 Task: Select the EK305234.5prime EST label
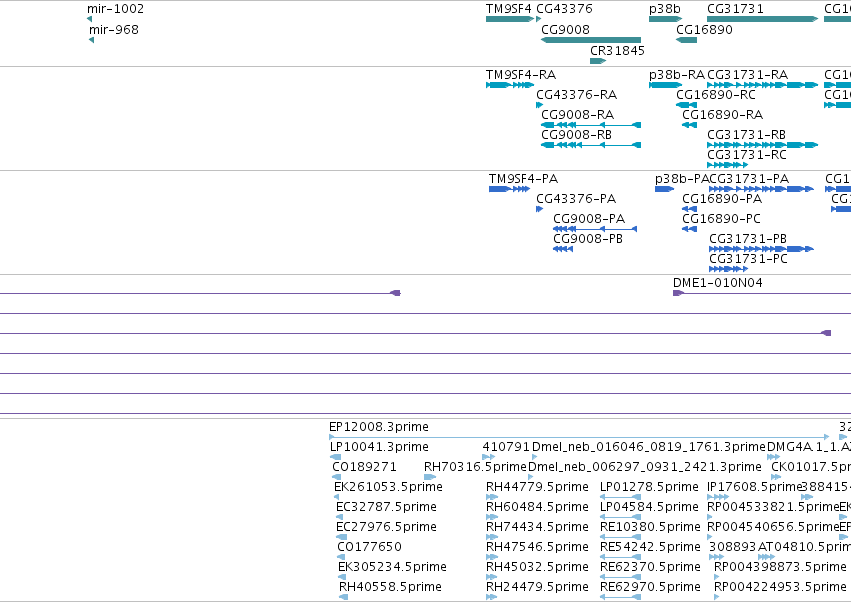(x=392, y=567)
